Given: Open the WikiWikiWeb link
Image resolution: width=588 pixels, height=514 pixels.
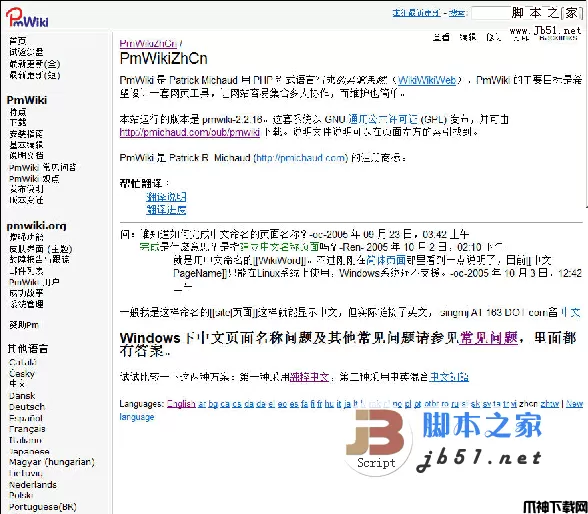Looking at the screenshot, I should 427,80.
